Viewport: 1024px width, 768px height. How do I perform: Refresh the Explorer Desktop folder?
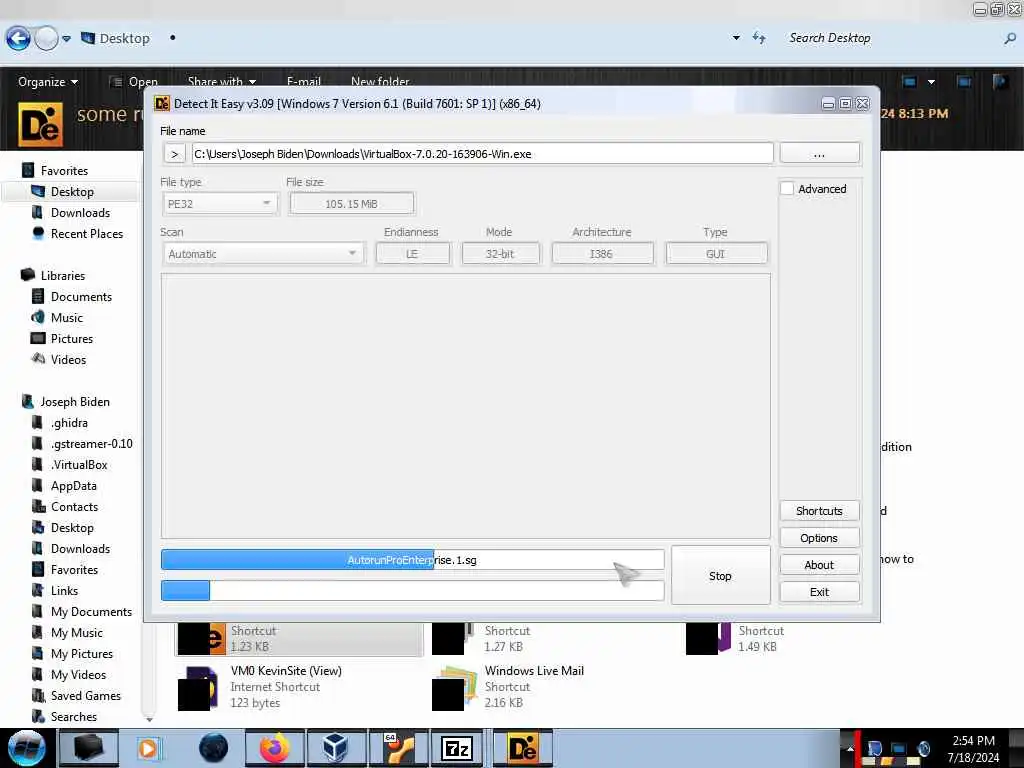(x=758, y=38)
